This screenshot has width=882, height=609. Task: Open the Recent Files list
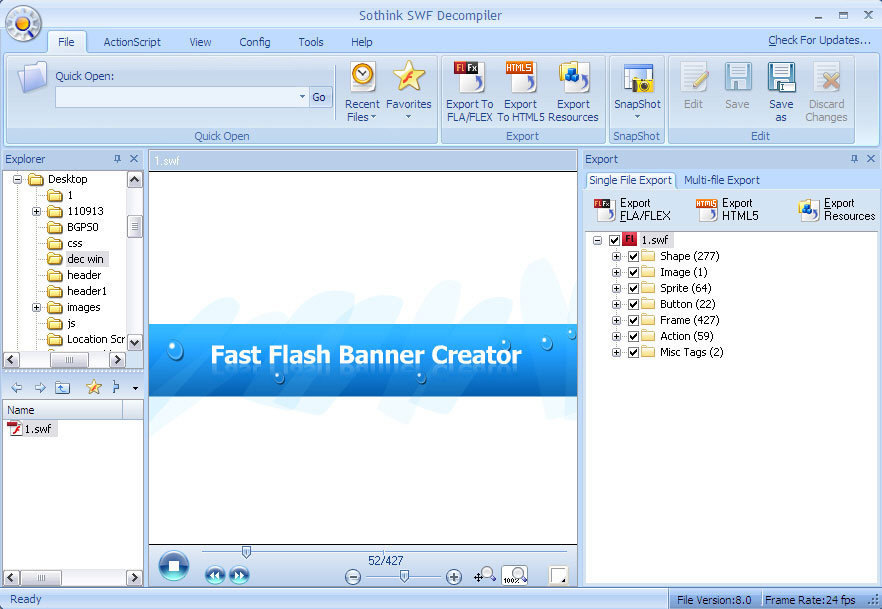362,92
